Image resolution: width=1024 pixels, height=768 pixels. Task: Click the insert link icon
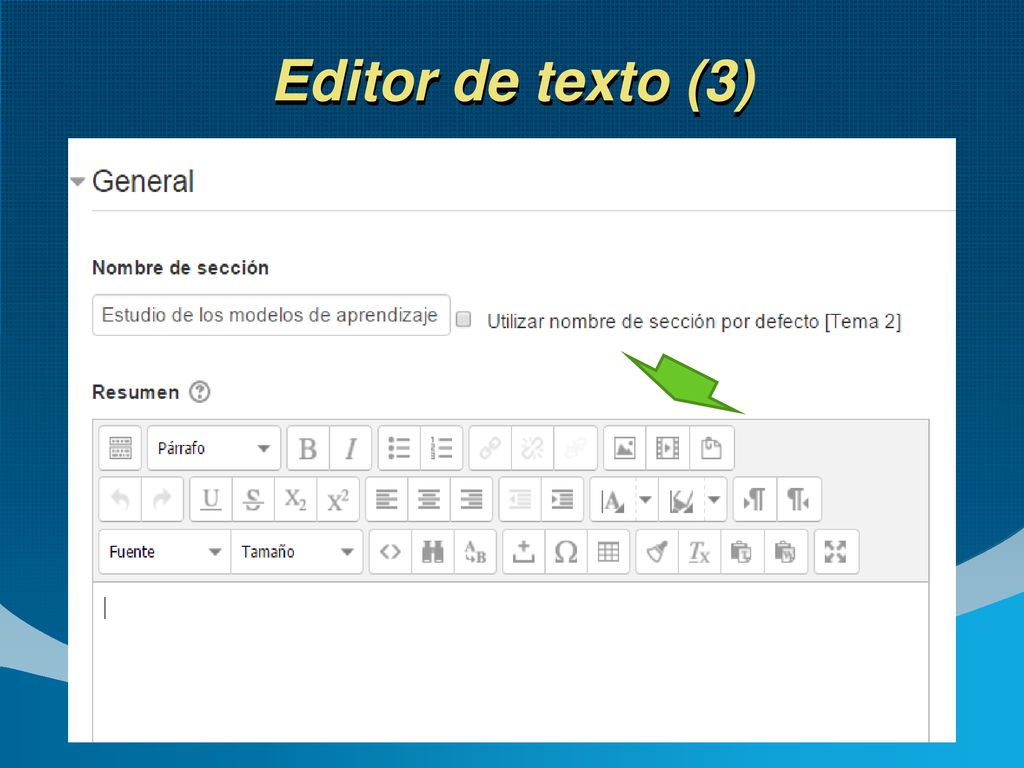point(490,448)
